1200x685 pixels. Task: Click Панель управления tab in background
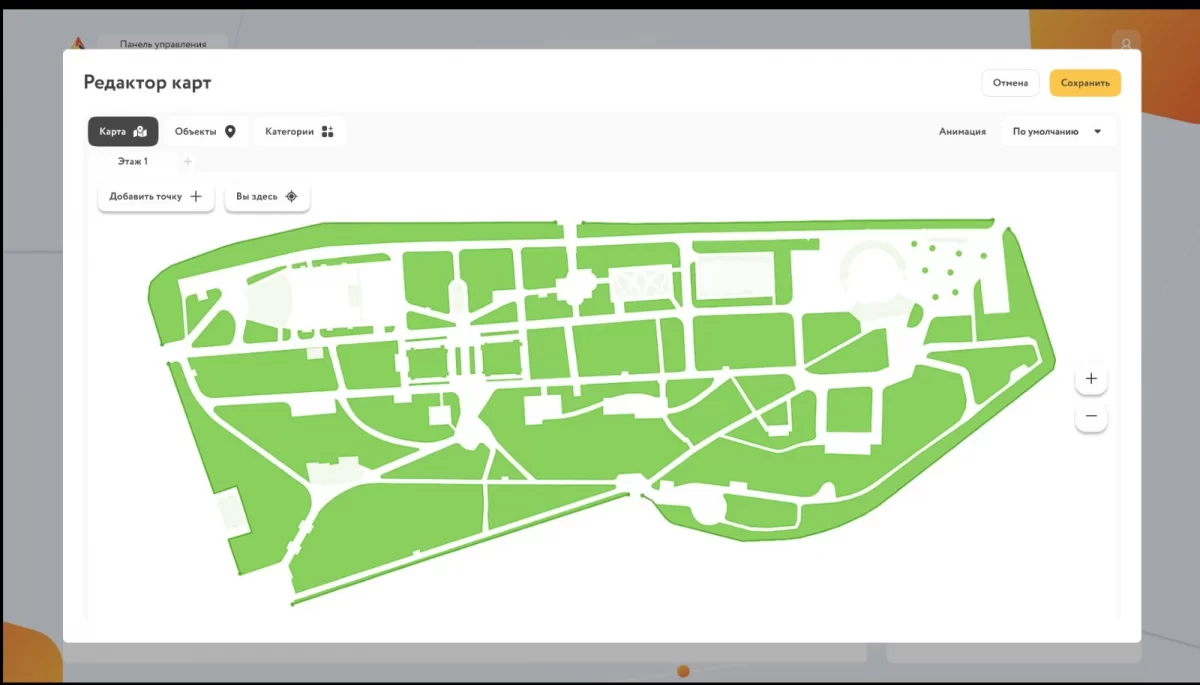tap(163, 44)
